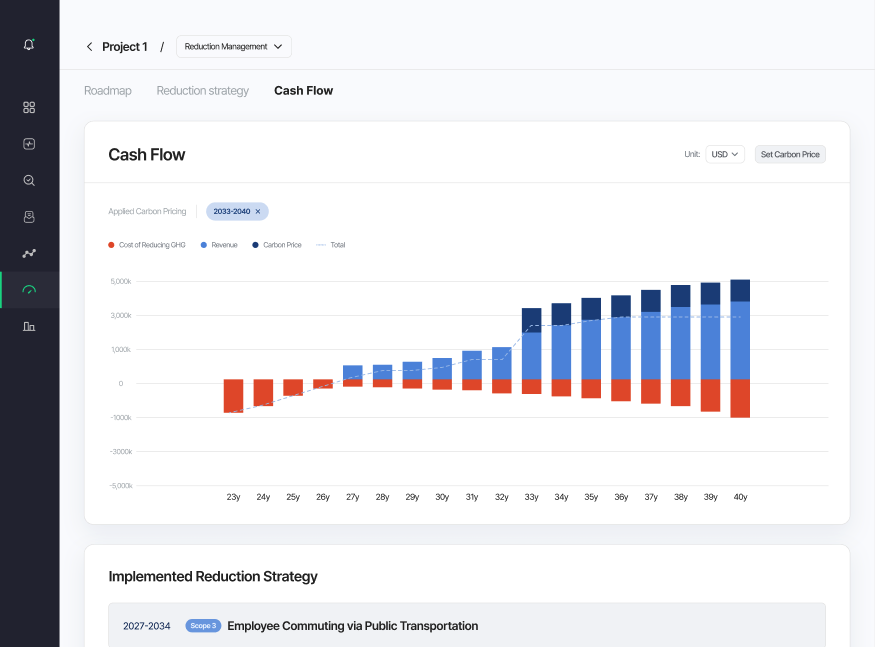Open the dashboard grid icon in sidebar
Image resolution: width=875 pixels, height=647 pixels.
[x=29, y=107]
